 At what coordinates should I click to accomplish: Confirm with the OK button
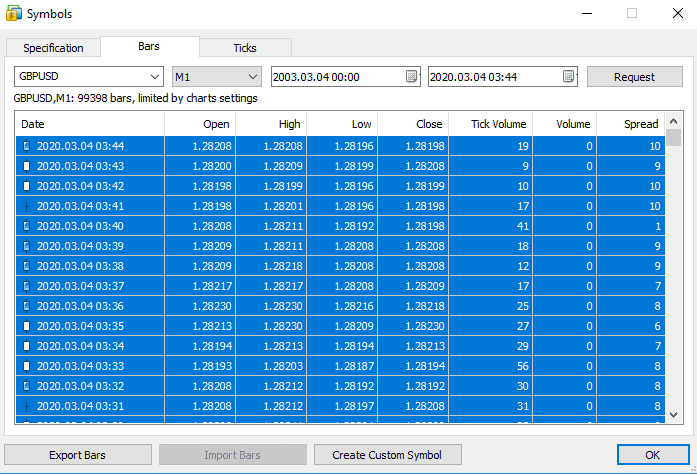tap(653, 455)
